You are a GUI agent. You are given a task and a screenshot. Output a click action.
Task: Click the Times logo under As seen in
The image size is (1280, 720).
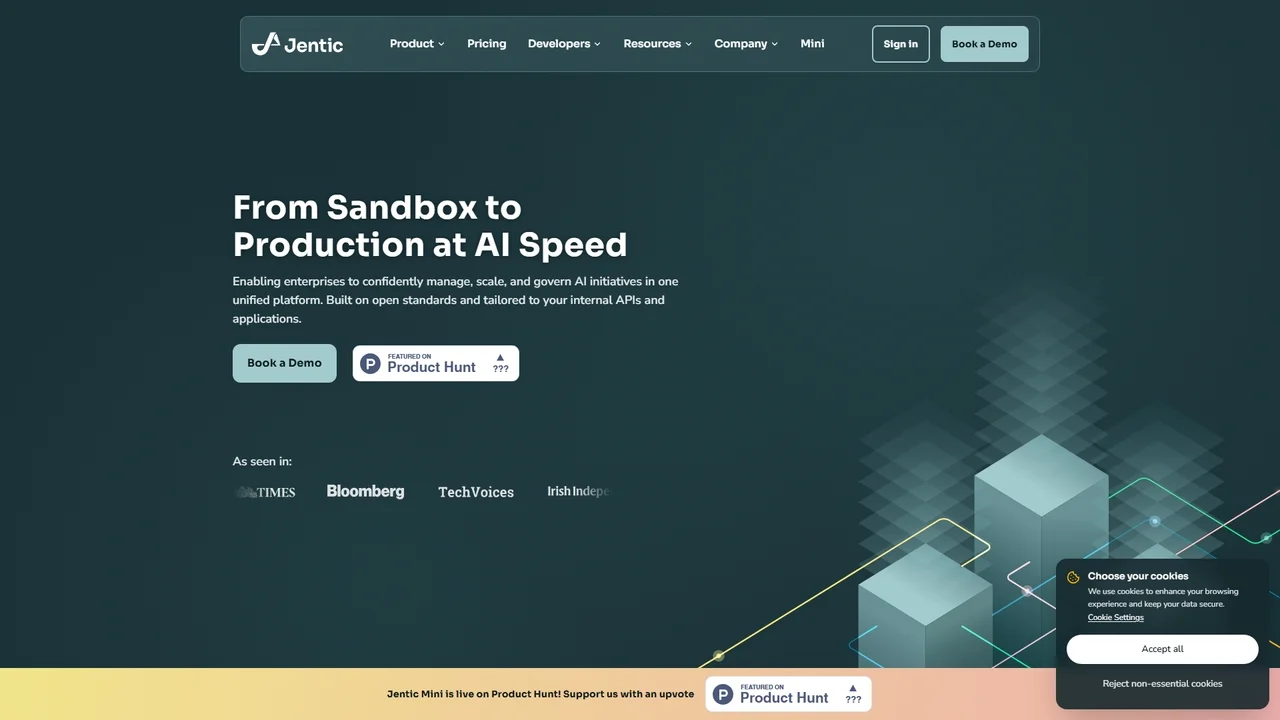click(x=266, y=492)
